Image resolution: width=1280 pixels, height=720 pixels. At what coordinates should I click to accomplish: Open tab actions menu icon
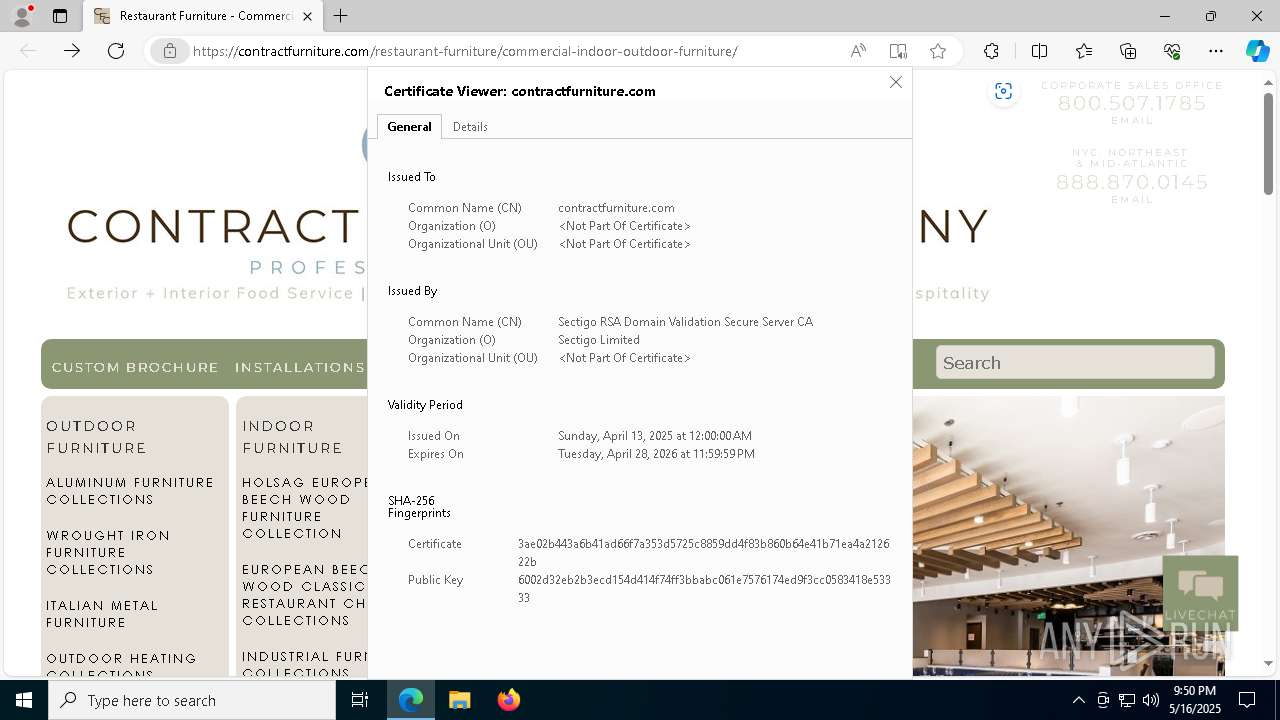(60, 16)
